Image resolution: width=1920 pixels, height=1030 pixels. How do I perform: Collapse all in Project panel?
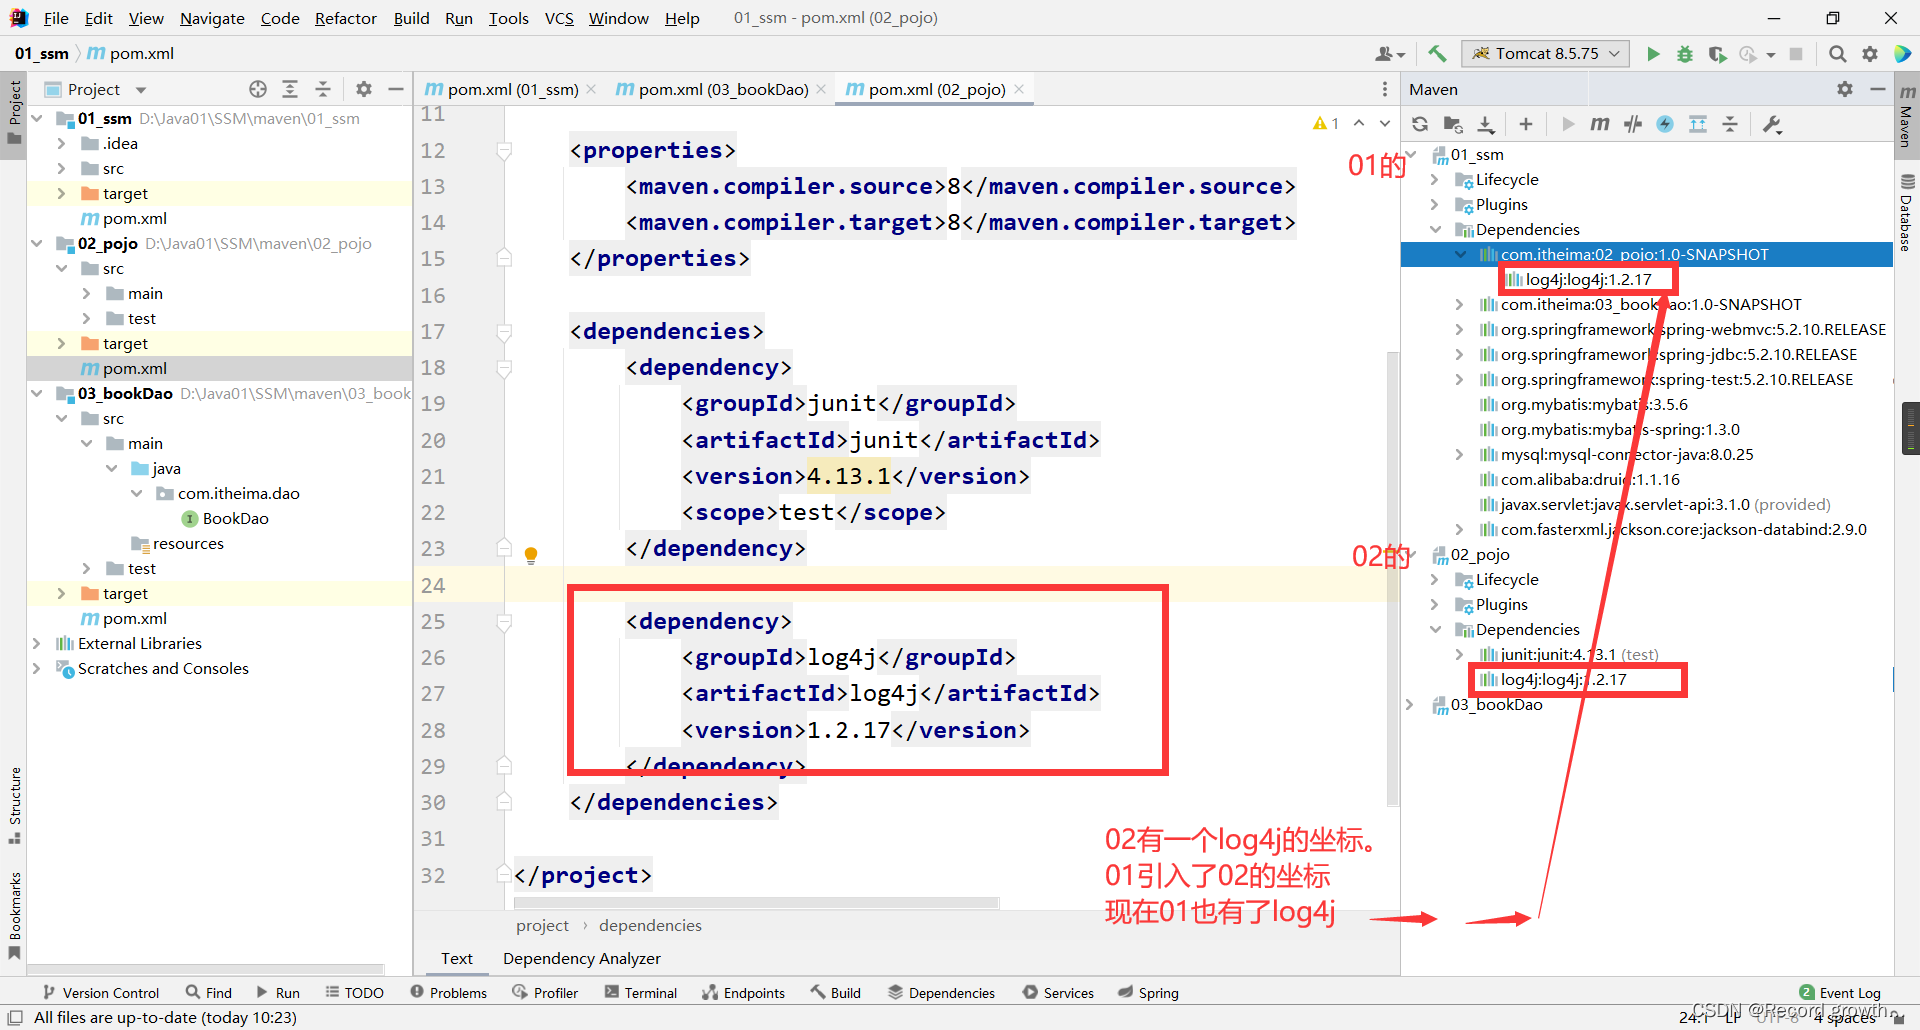tap(323, 89)
